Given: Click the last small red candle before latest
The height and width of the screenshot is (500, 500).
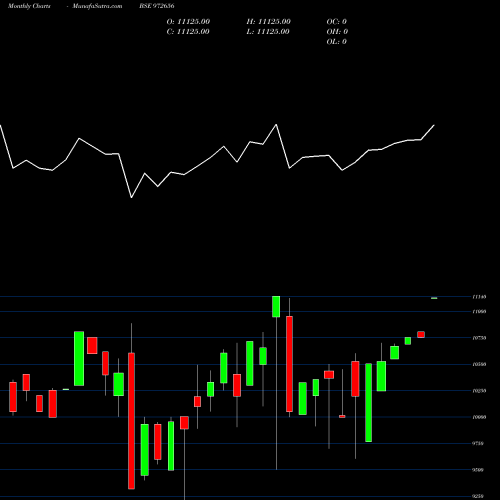Looking at the screenshot, I should [x=421, y=334].
